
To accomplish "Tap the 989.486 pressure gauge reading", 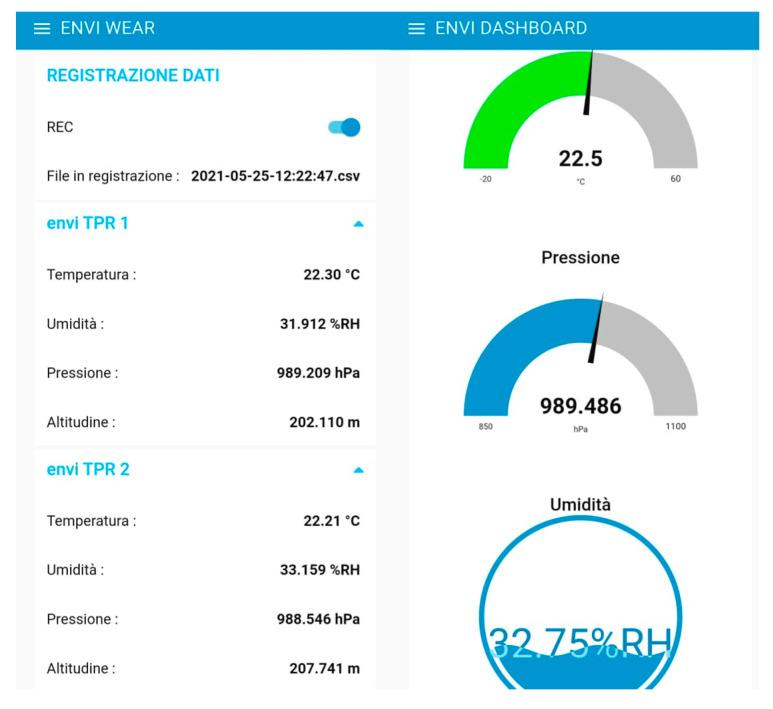I will coord(580,406).
